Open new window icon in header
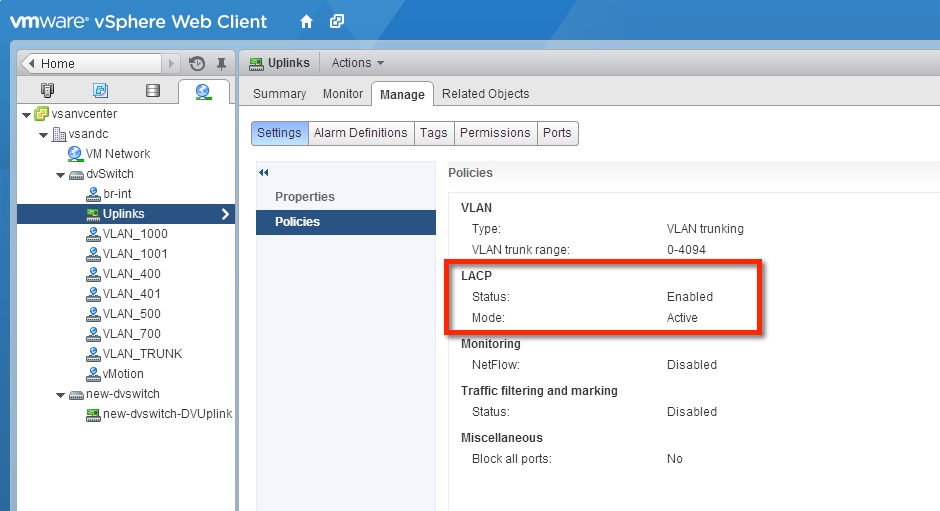 tap(337, 22)
